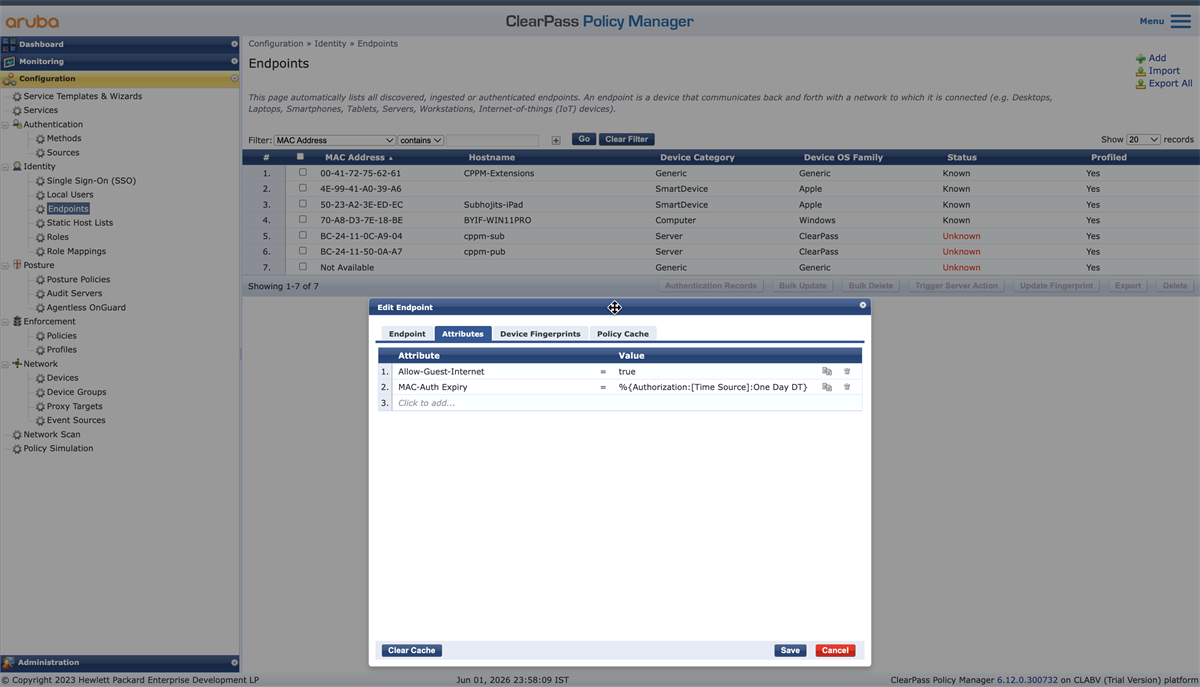
Task: Click the Cancel button
Action: coord(835,650)
